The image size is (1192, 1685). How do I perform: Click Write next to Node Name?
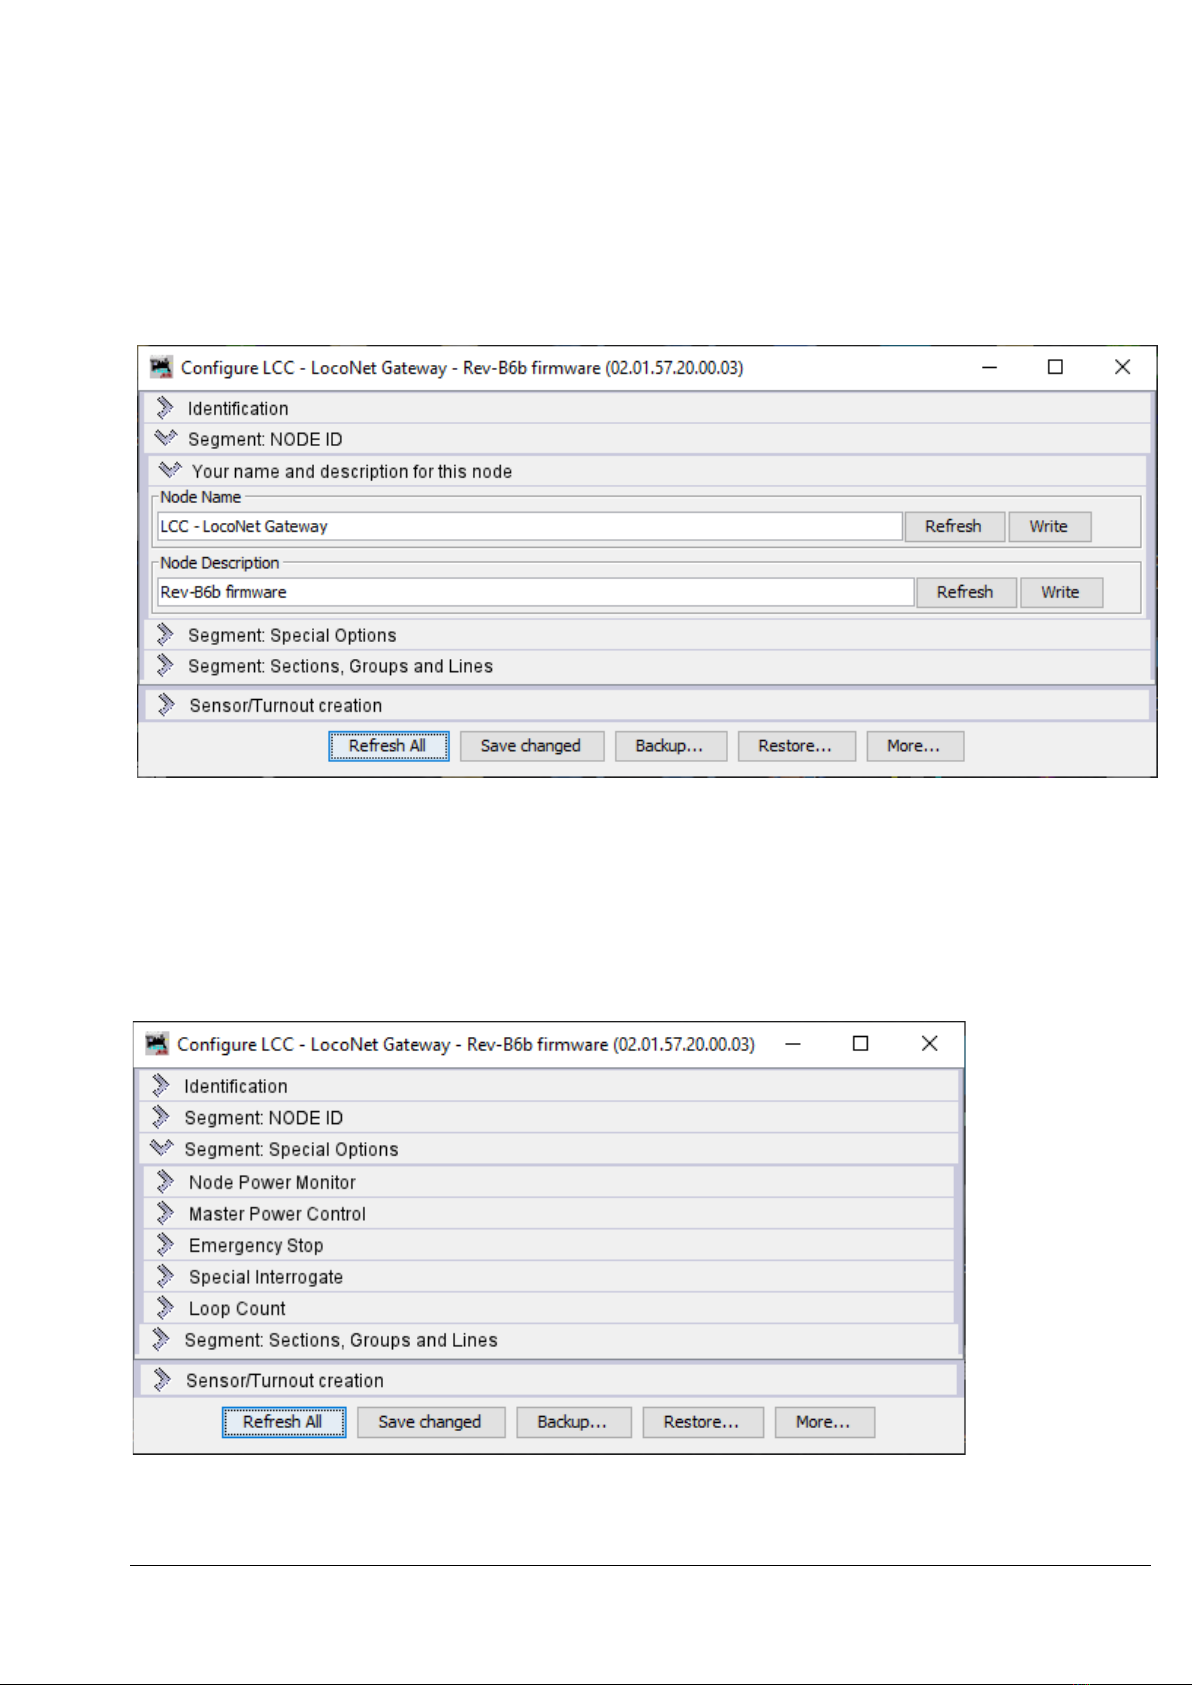click(x=1049, y=526)
